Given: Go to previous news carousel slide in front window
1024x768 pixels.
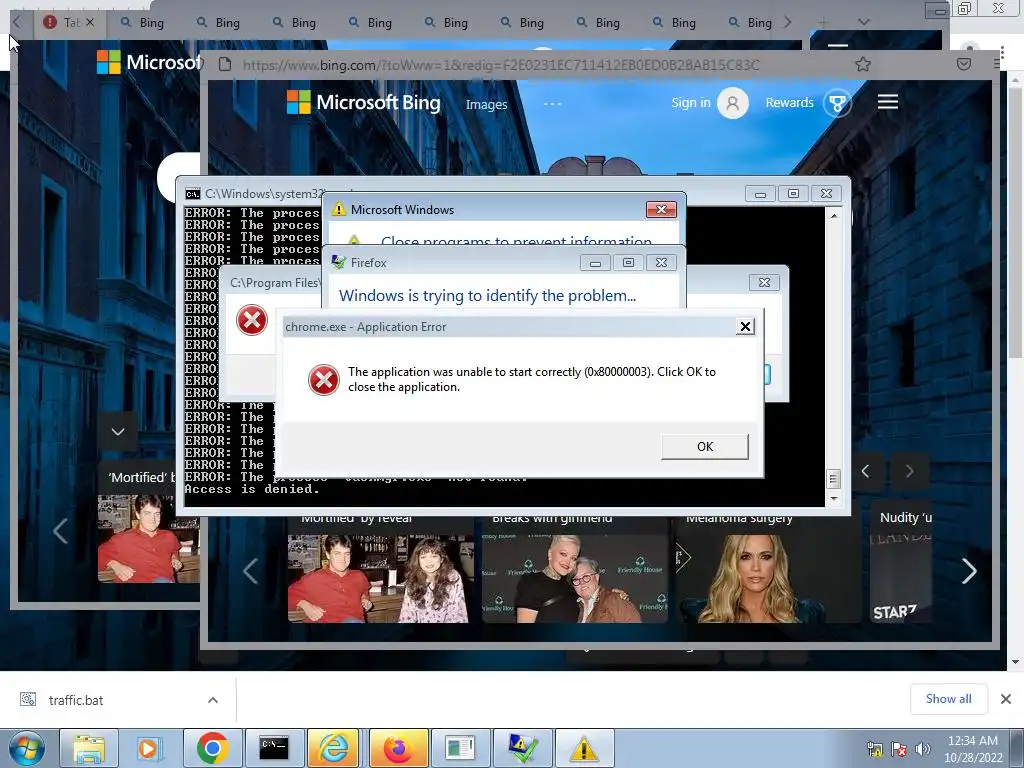Looking at the screenshot, I should point(250,571).
